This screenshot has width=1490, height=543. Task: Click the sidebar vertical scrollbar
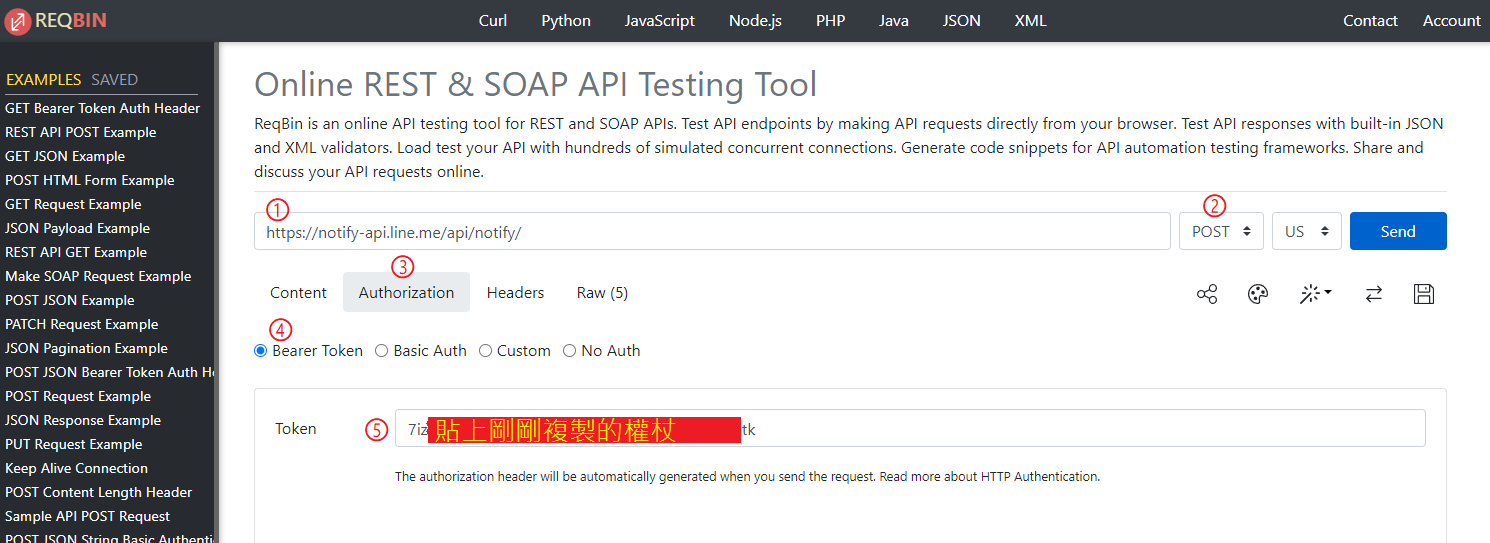click(217, 292)
